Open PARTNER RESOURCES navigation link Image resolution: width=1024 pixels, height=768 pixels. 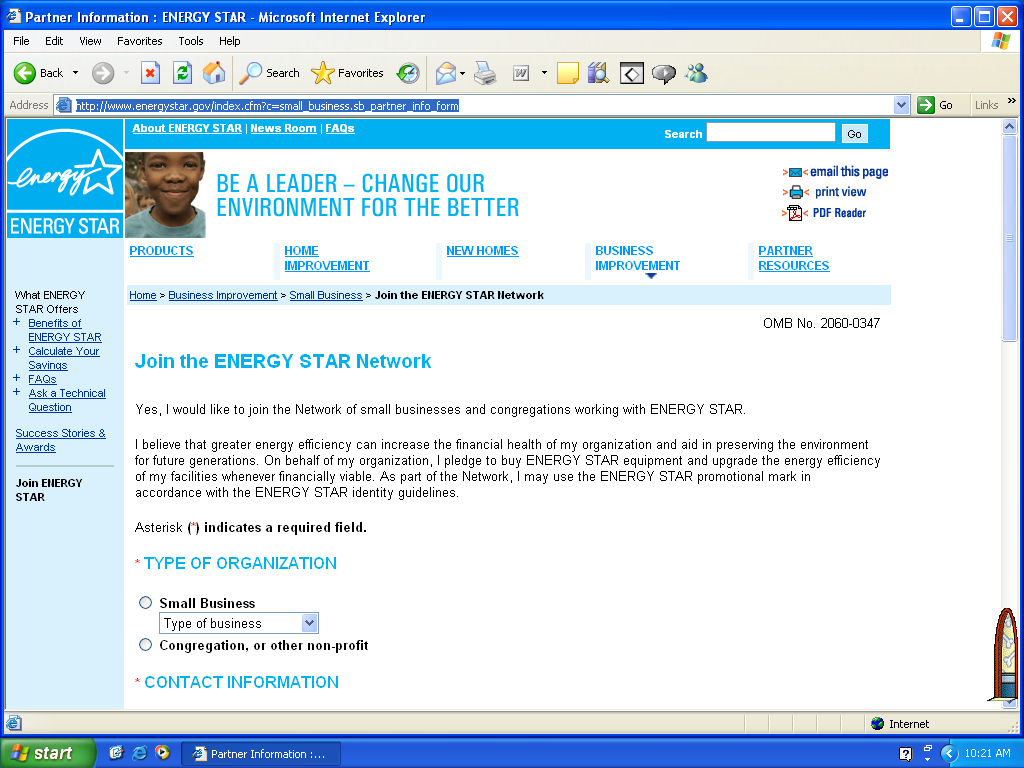click(x=793, y=258)
